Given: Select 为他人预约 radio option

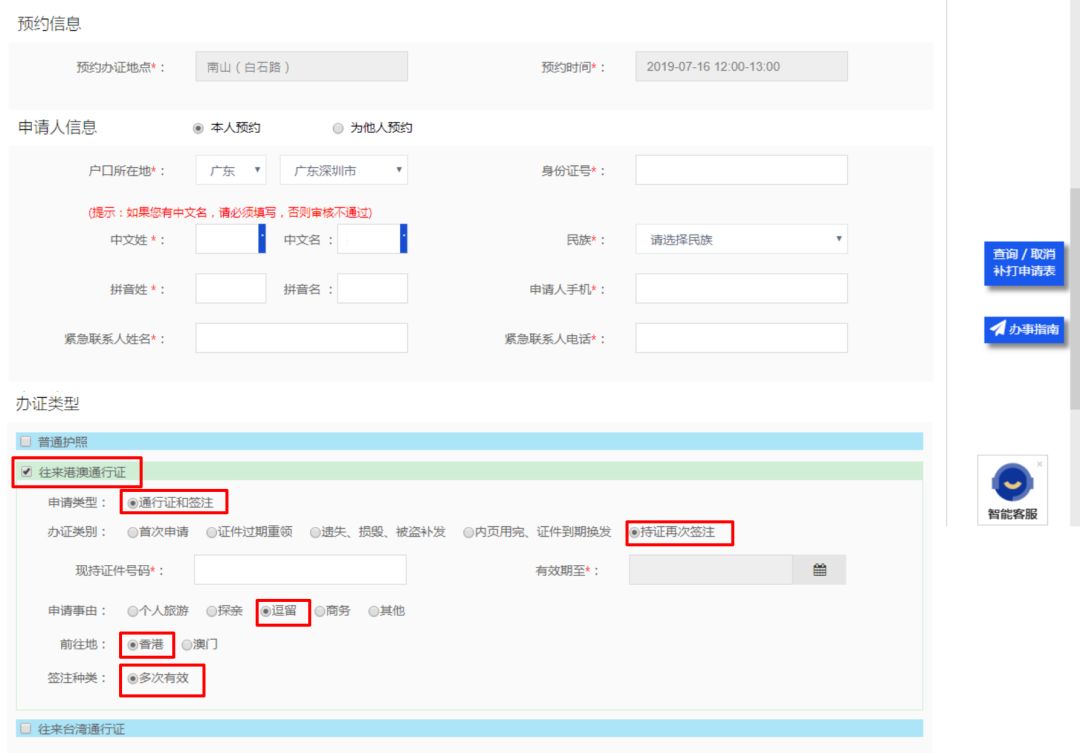Looking at the screenshot, I should pos(338,128).
